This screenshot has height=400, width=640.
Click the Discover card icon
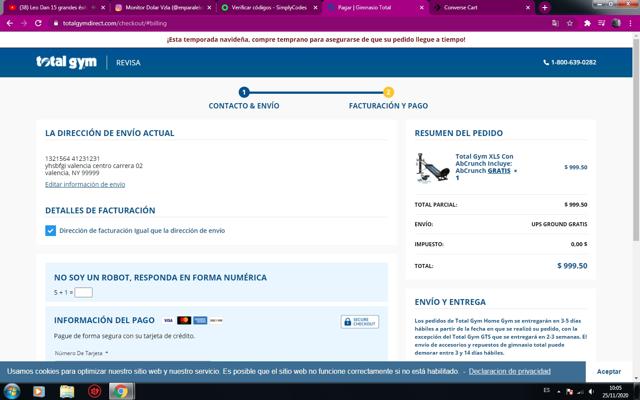[x=216, y=320]
